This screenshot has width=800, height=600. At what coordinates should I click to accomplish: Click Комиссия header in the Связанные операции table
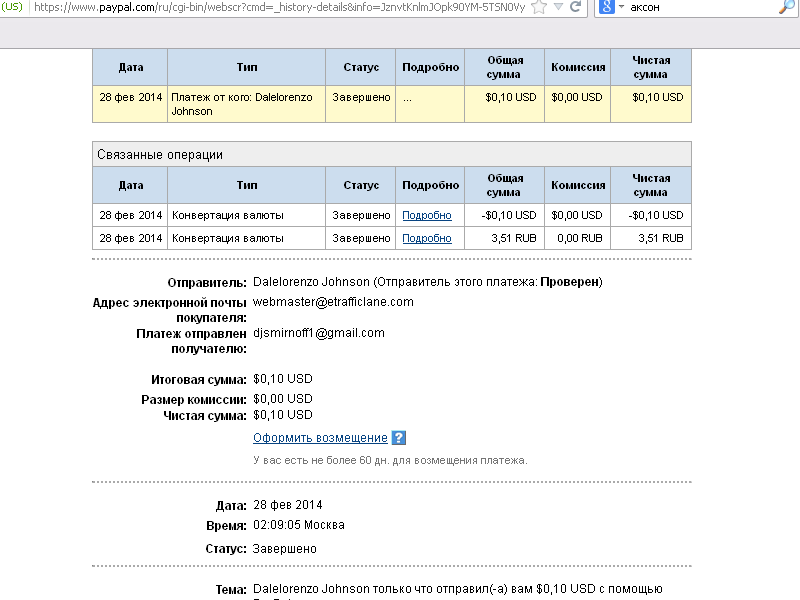click(578, 185)
